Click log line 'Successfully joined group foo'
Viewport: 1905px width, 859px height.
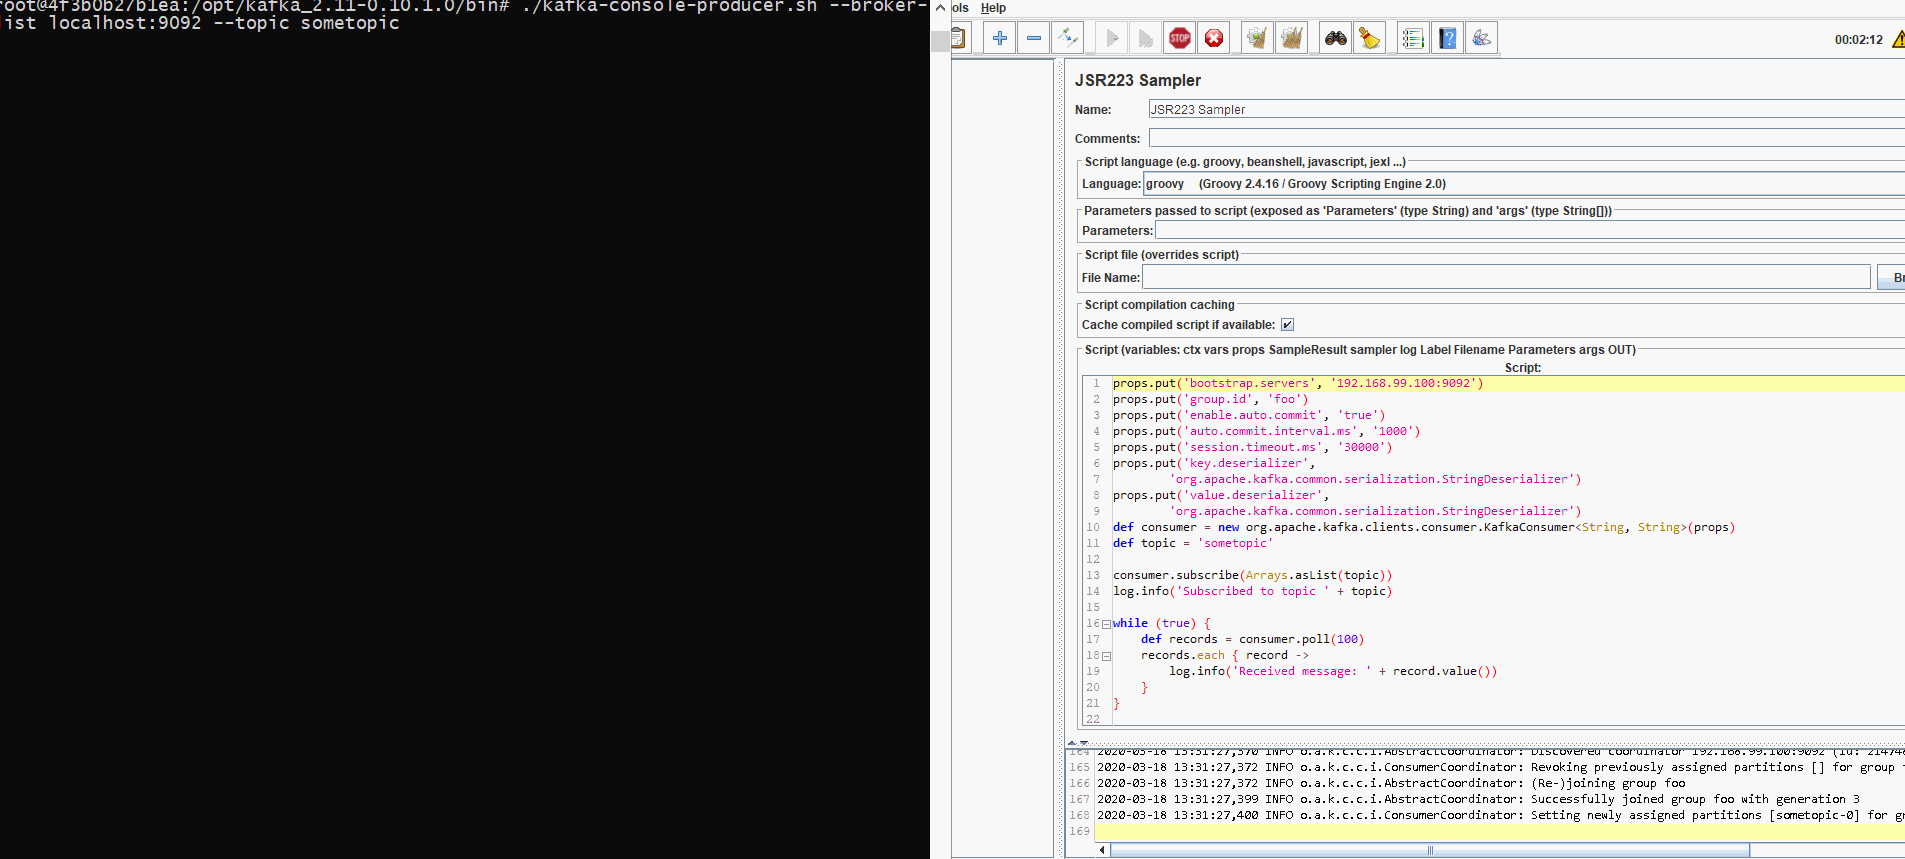click(x=1478, y=799)
